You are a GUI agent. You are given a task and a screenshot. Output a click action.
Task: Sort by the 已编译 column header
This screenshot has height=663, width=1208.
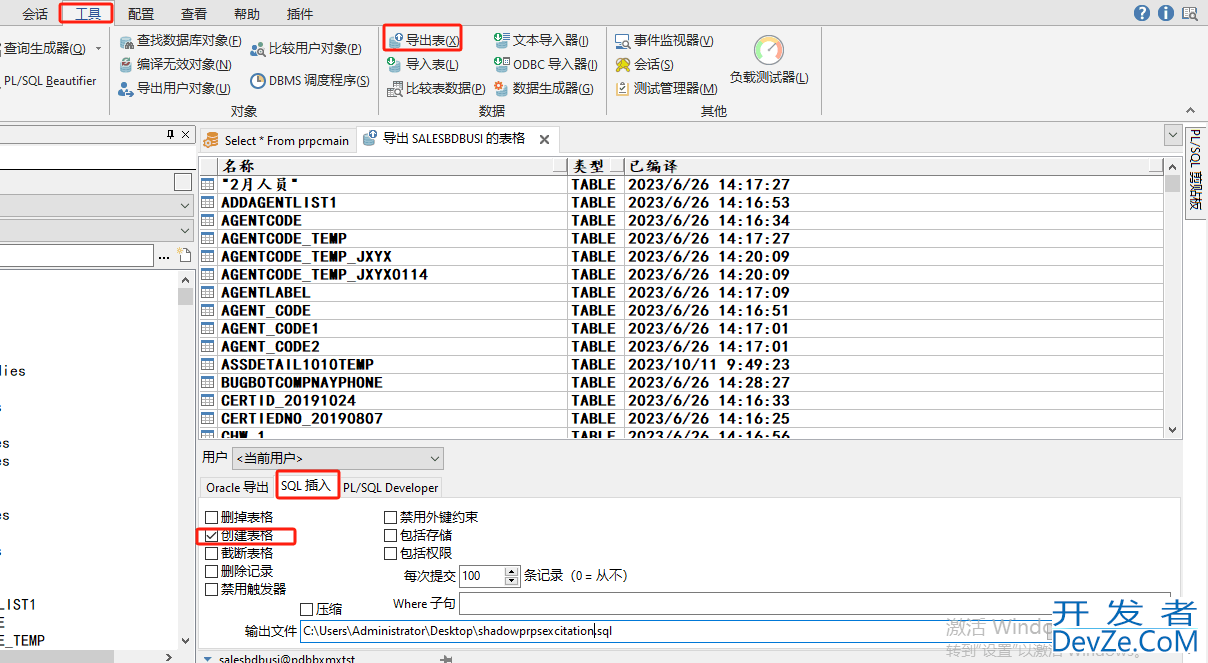[894, 166]
